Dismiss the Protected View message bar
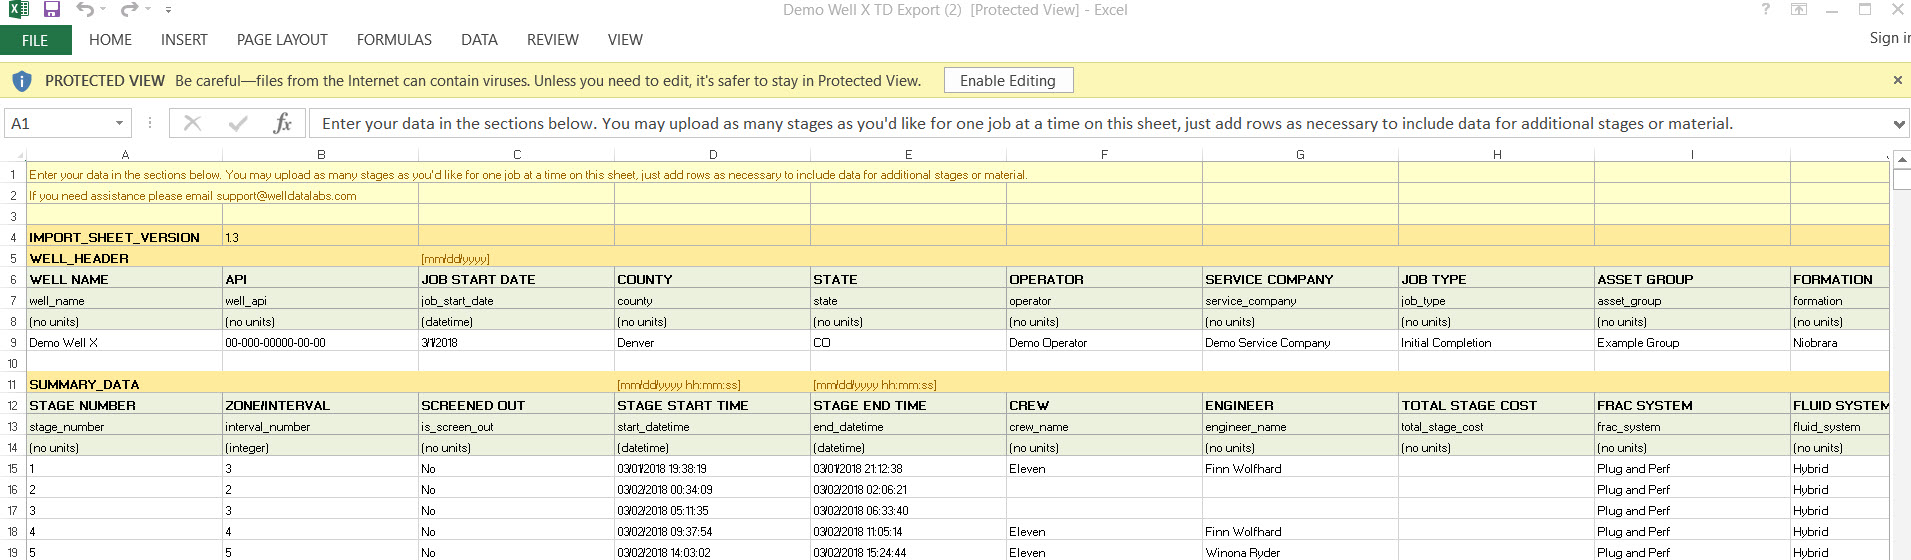Screen dimensions: 1911x560 click(x=1897, y=80)
